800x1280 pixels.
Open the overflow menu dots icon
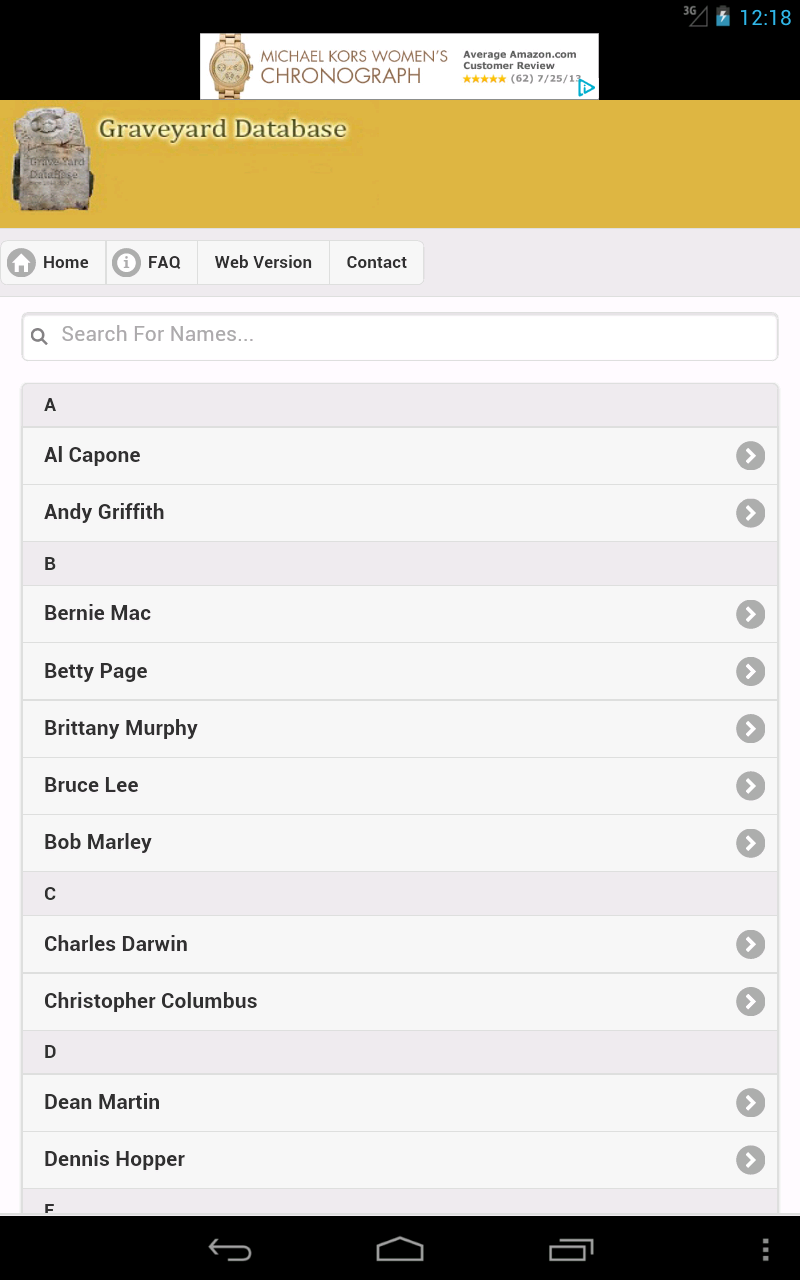pos(766,1248)
